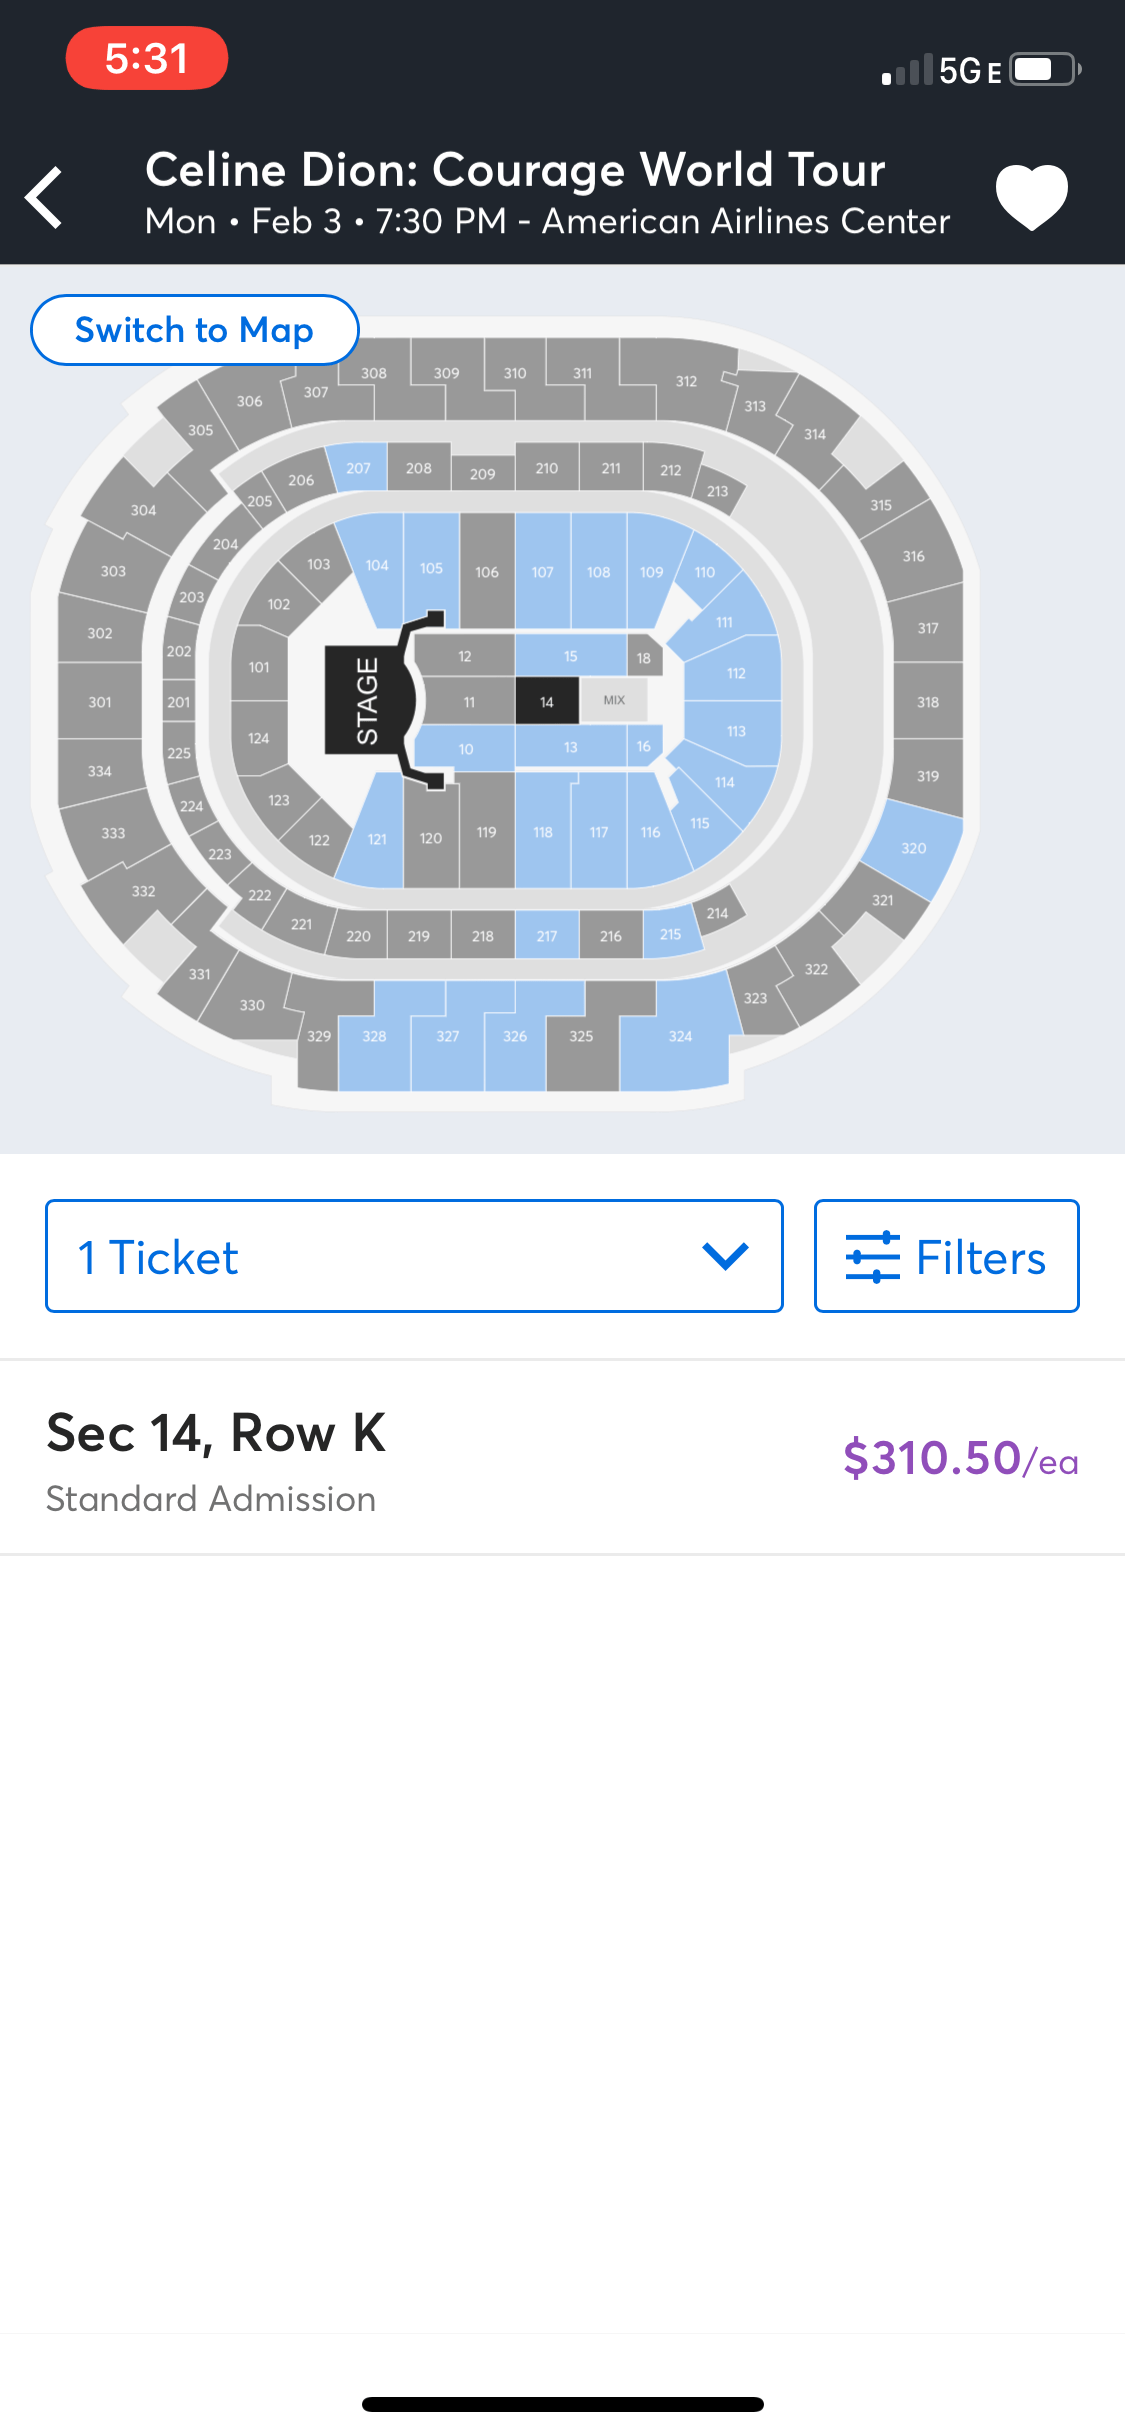Tap the red 5:31 time indicator
This screenshot has width=1125, height=2436.
146,59
